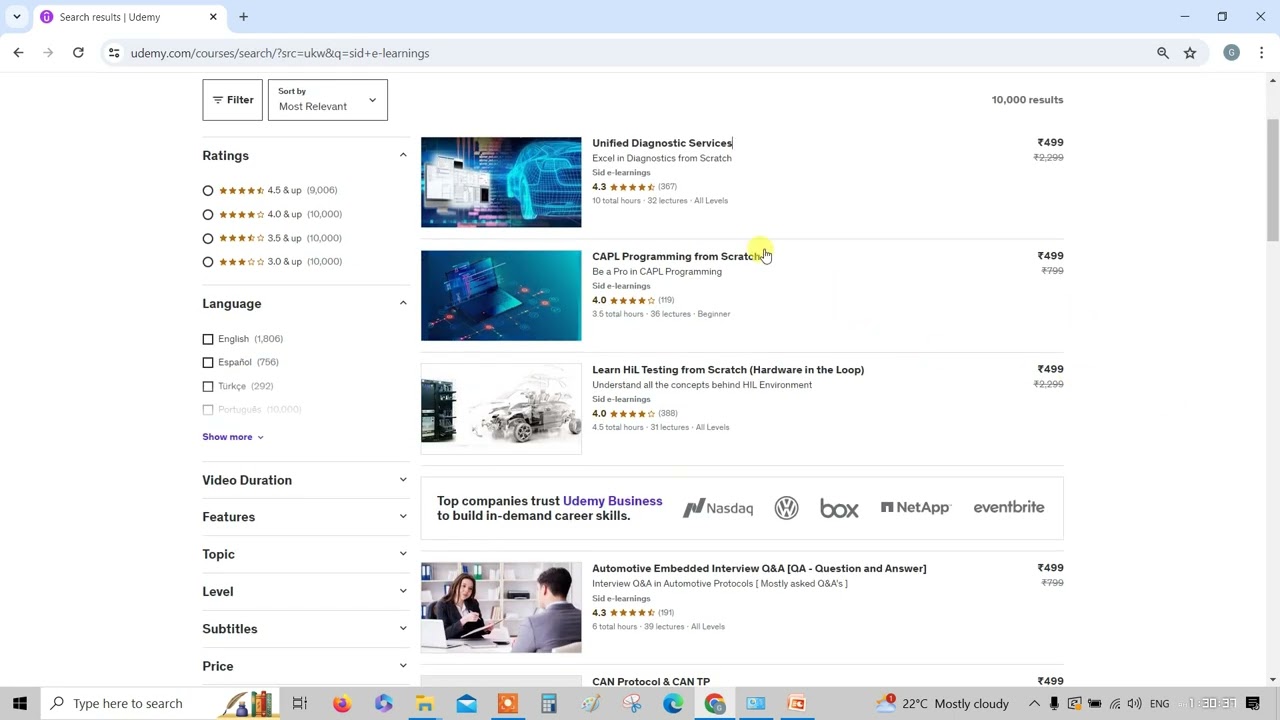
Task: Click the Filter button
Action: coord(232,100)
